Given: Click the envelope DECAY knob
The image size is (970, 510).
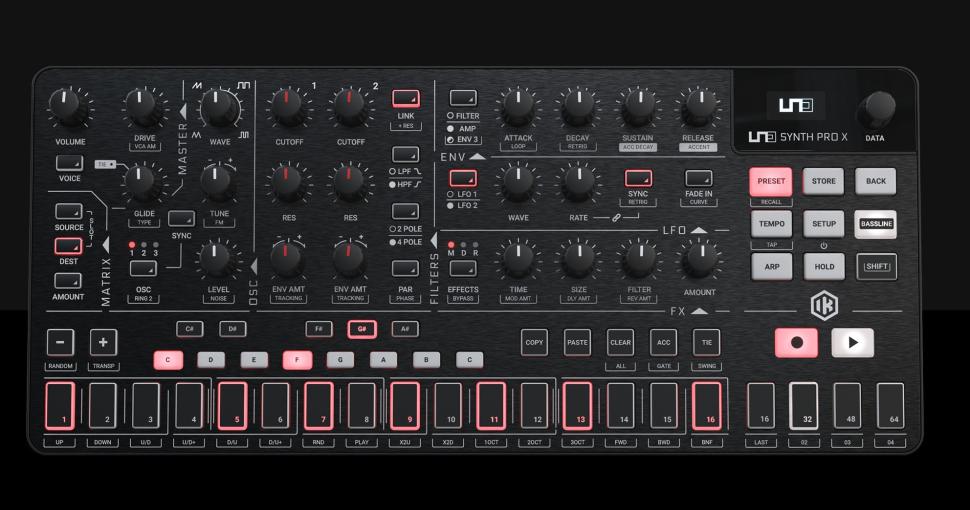Looking at the screenshot, I should tap(578, 107).
